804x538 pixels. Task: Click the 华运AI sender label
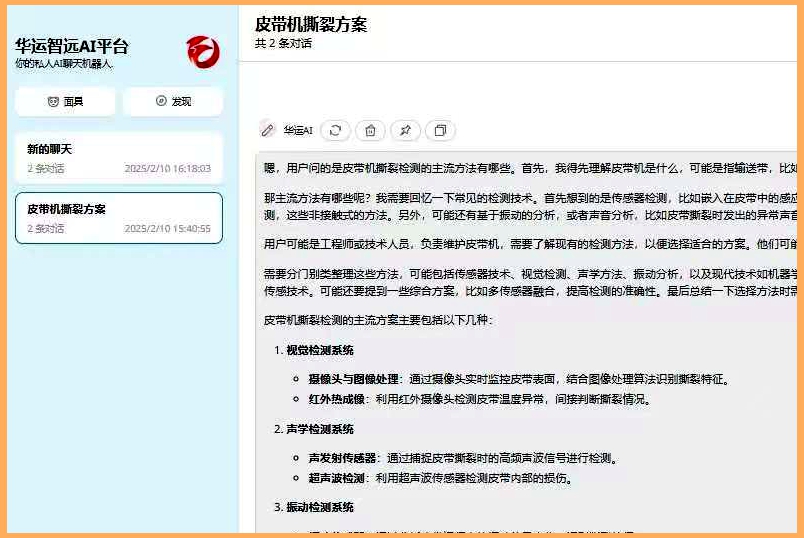[x=298, y=130]
